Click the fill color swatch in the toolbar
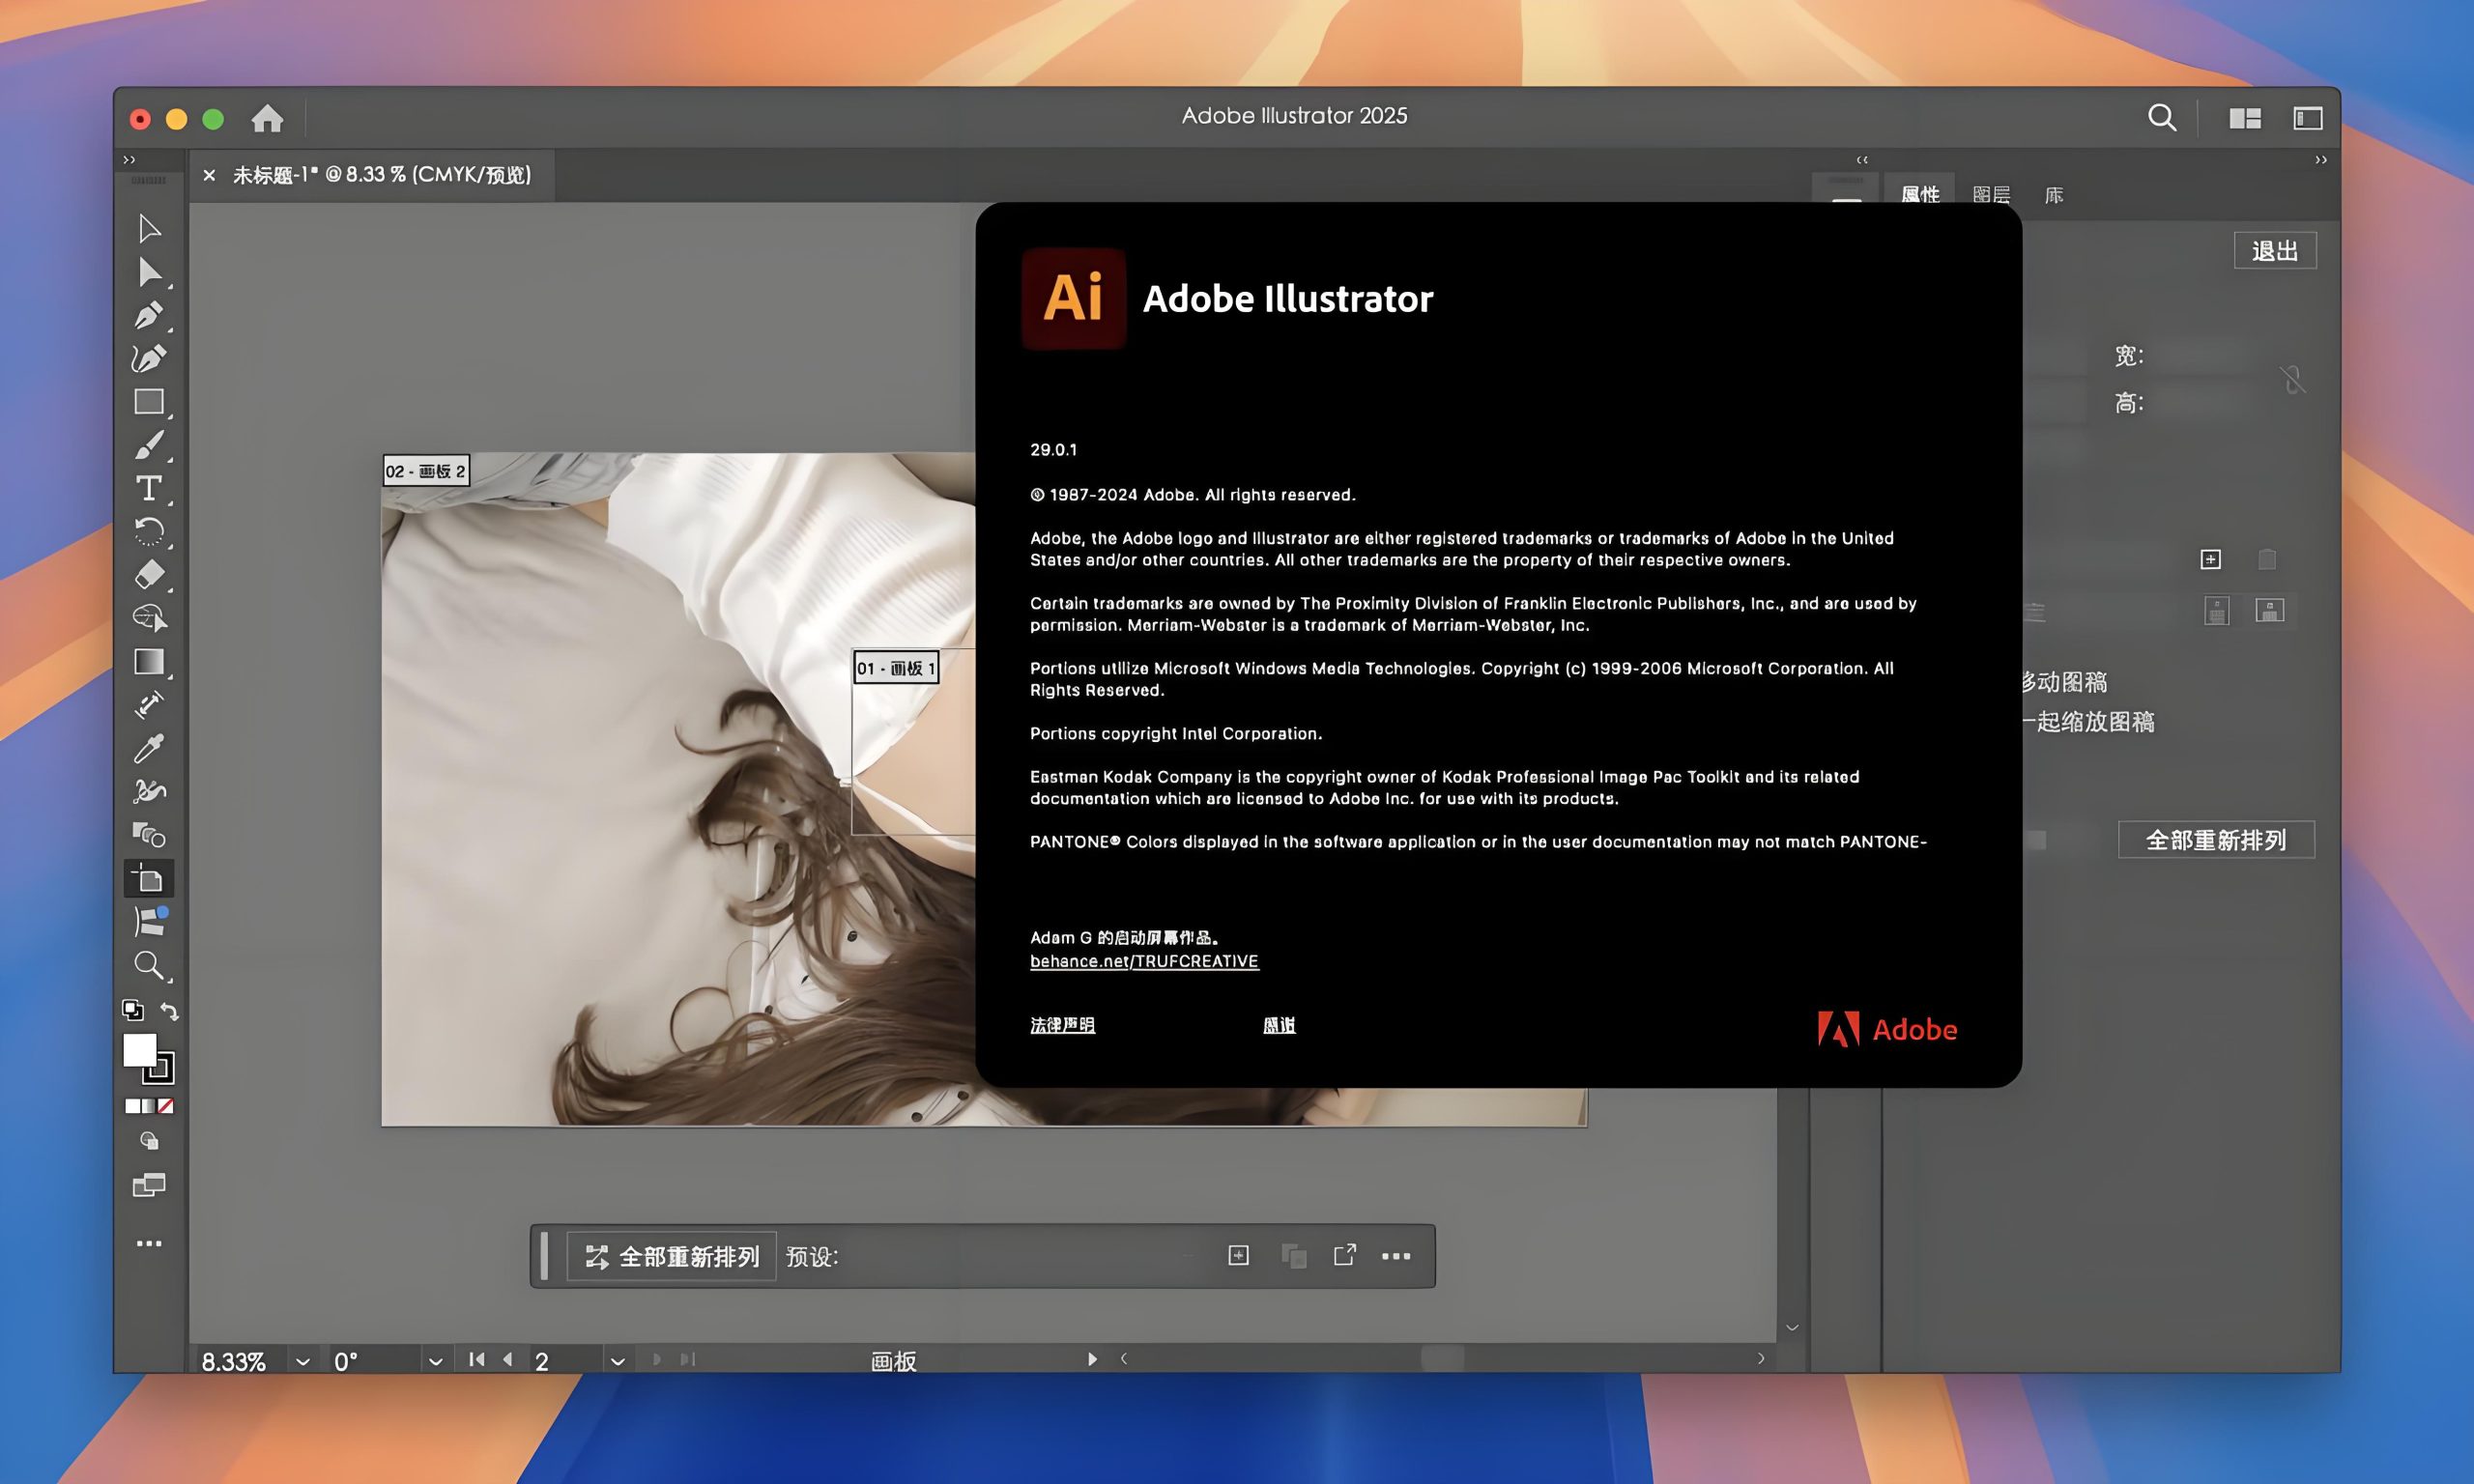 138,1051
